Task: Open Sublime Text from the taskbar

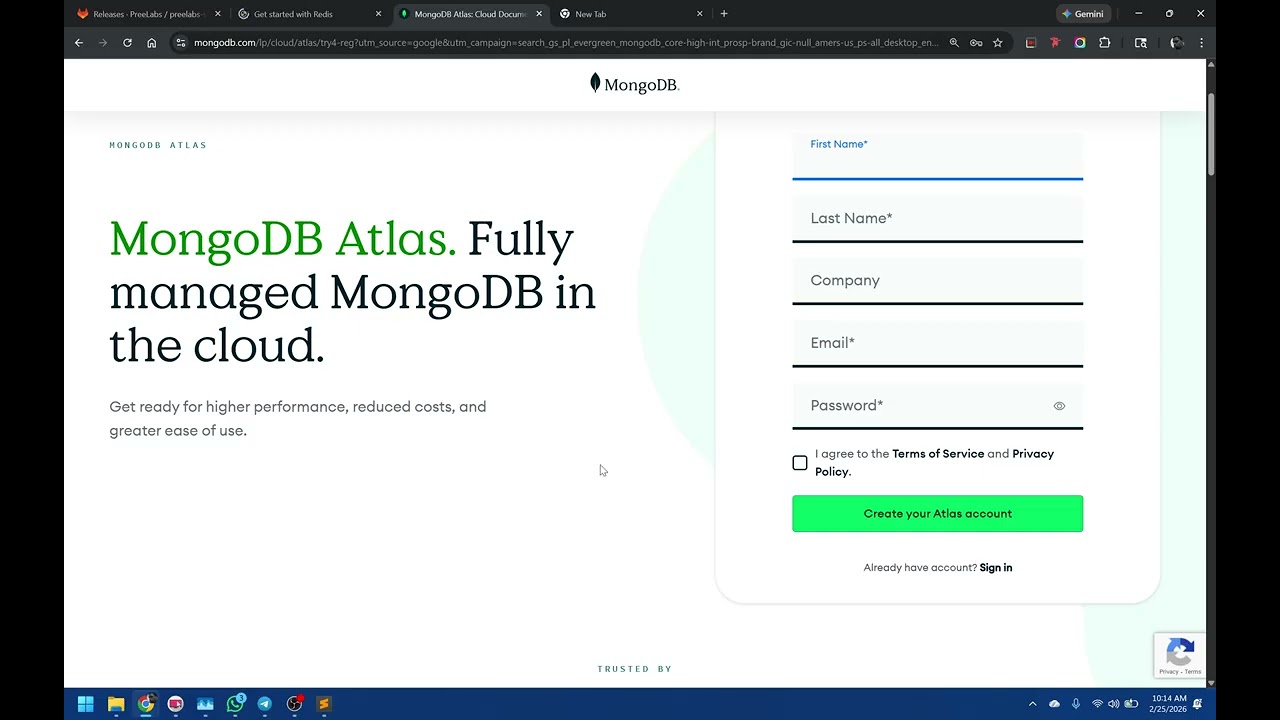Action: tap(324, 704)
